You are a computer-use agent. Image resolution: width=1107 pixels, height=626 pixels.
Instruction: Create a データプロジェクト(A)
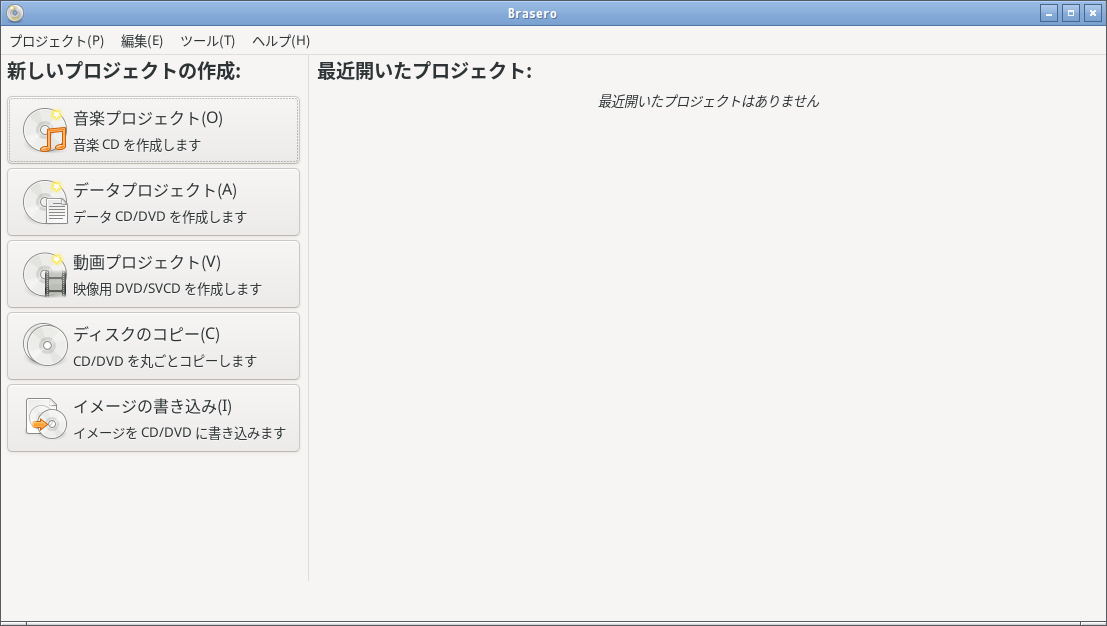click(x=153, y=203)
